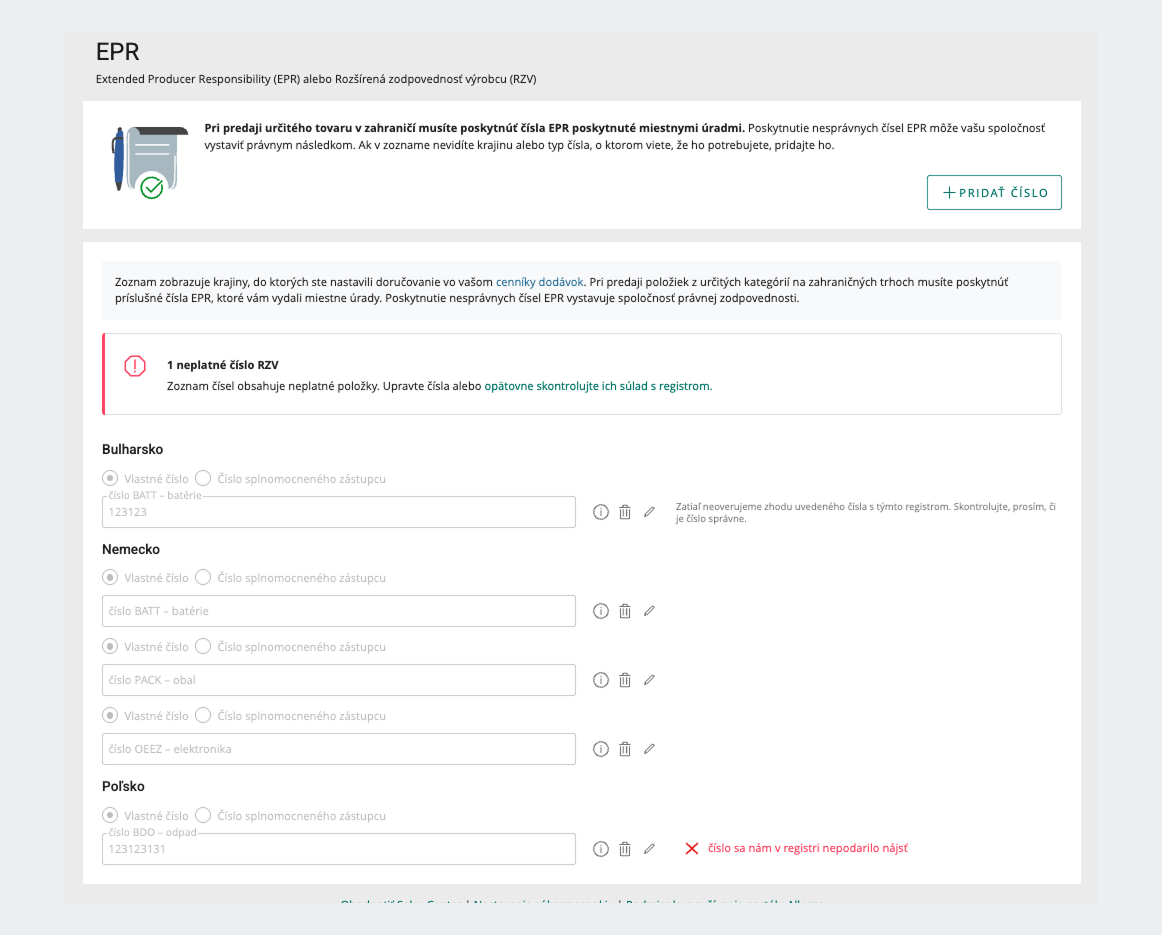The height and width of the screenshot is (935, 1162).
Task: Edit the Nemecko OEEZ – elektronika number
Action: (x=649, y=749)
